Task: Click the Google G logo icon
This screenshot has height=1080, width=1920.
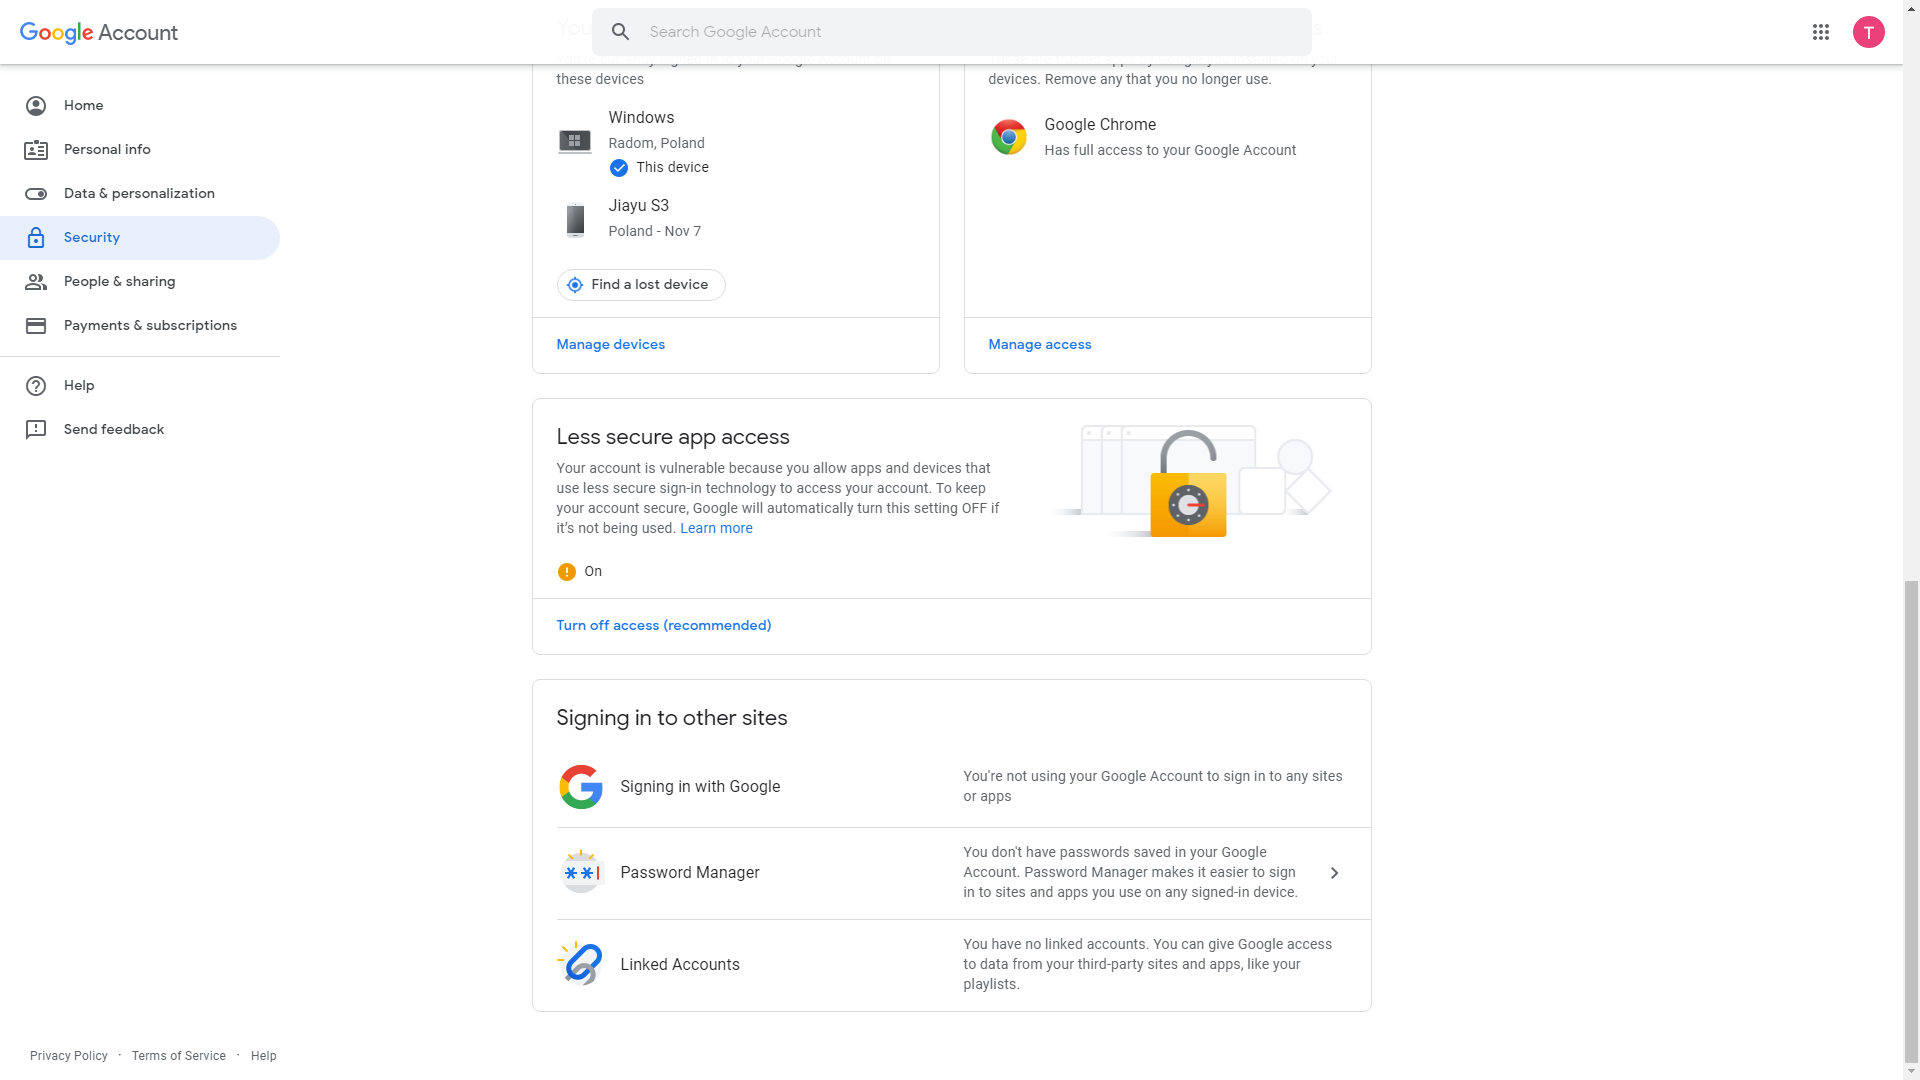Action: click(581, 787)
